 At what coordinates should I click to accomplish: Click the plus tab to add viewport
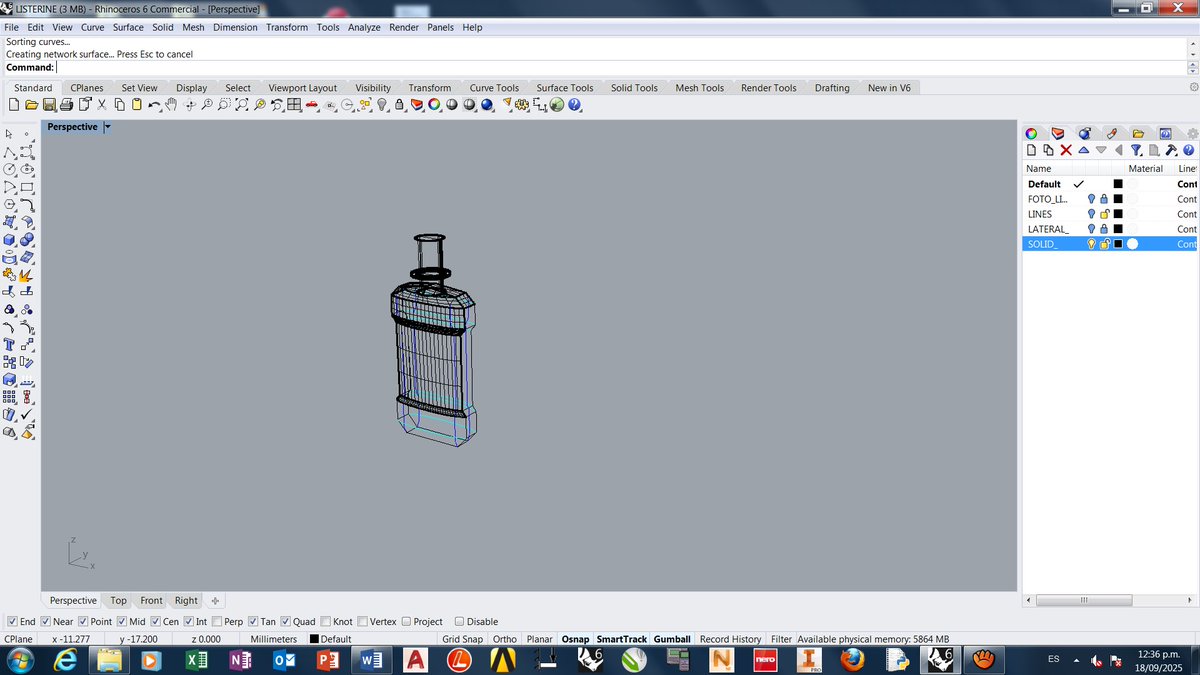point(215,600)
